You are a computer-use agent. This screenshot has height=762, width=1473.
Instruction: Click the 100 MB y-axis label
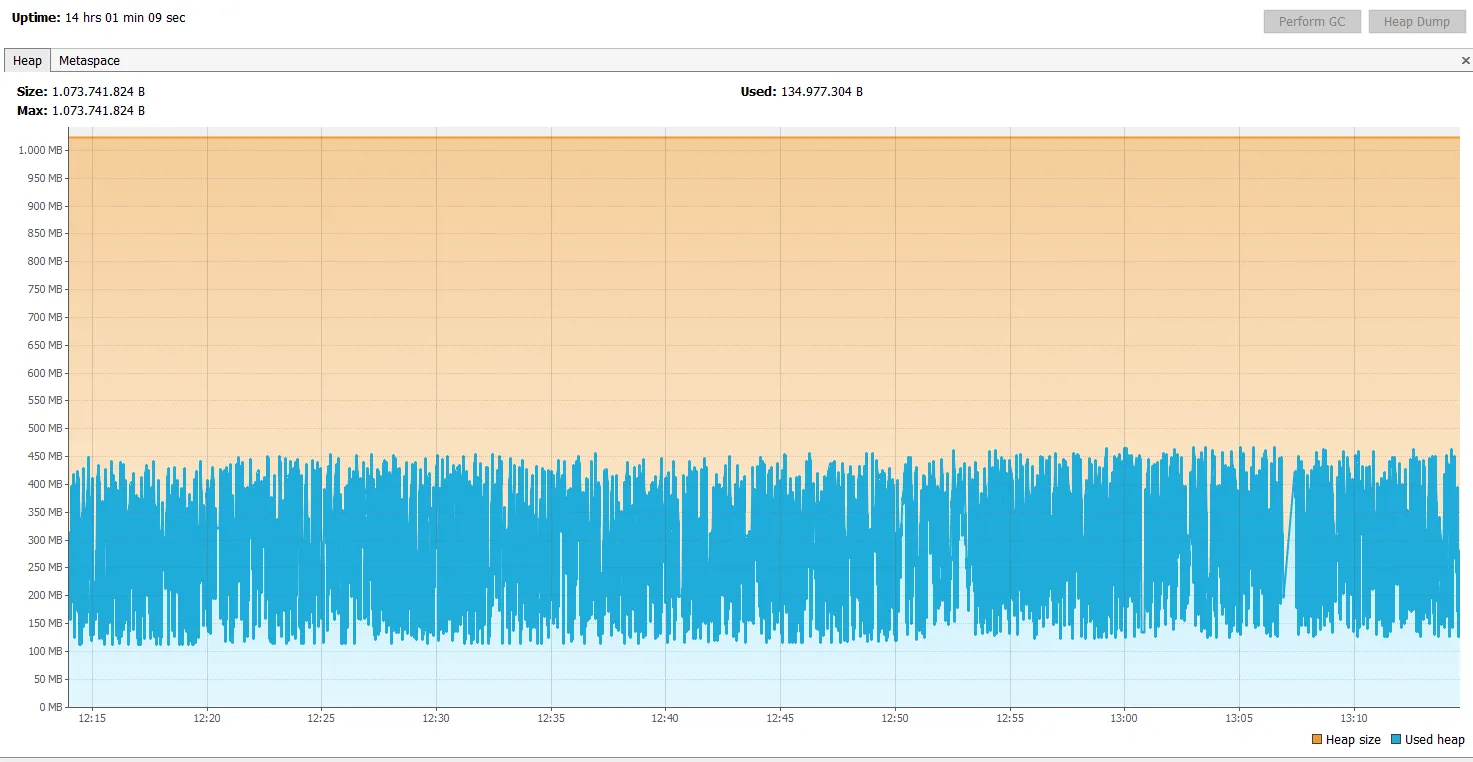coord(44,651)
